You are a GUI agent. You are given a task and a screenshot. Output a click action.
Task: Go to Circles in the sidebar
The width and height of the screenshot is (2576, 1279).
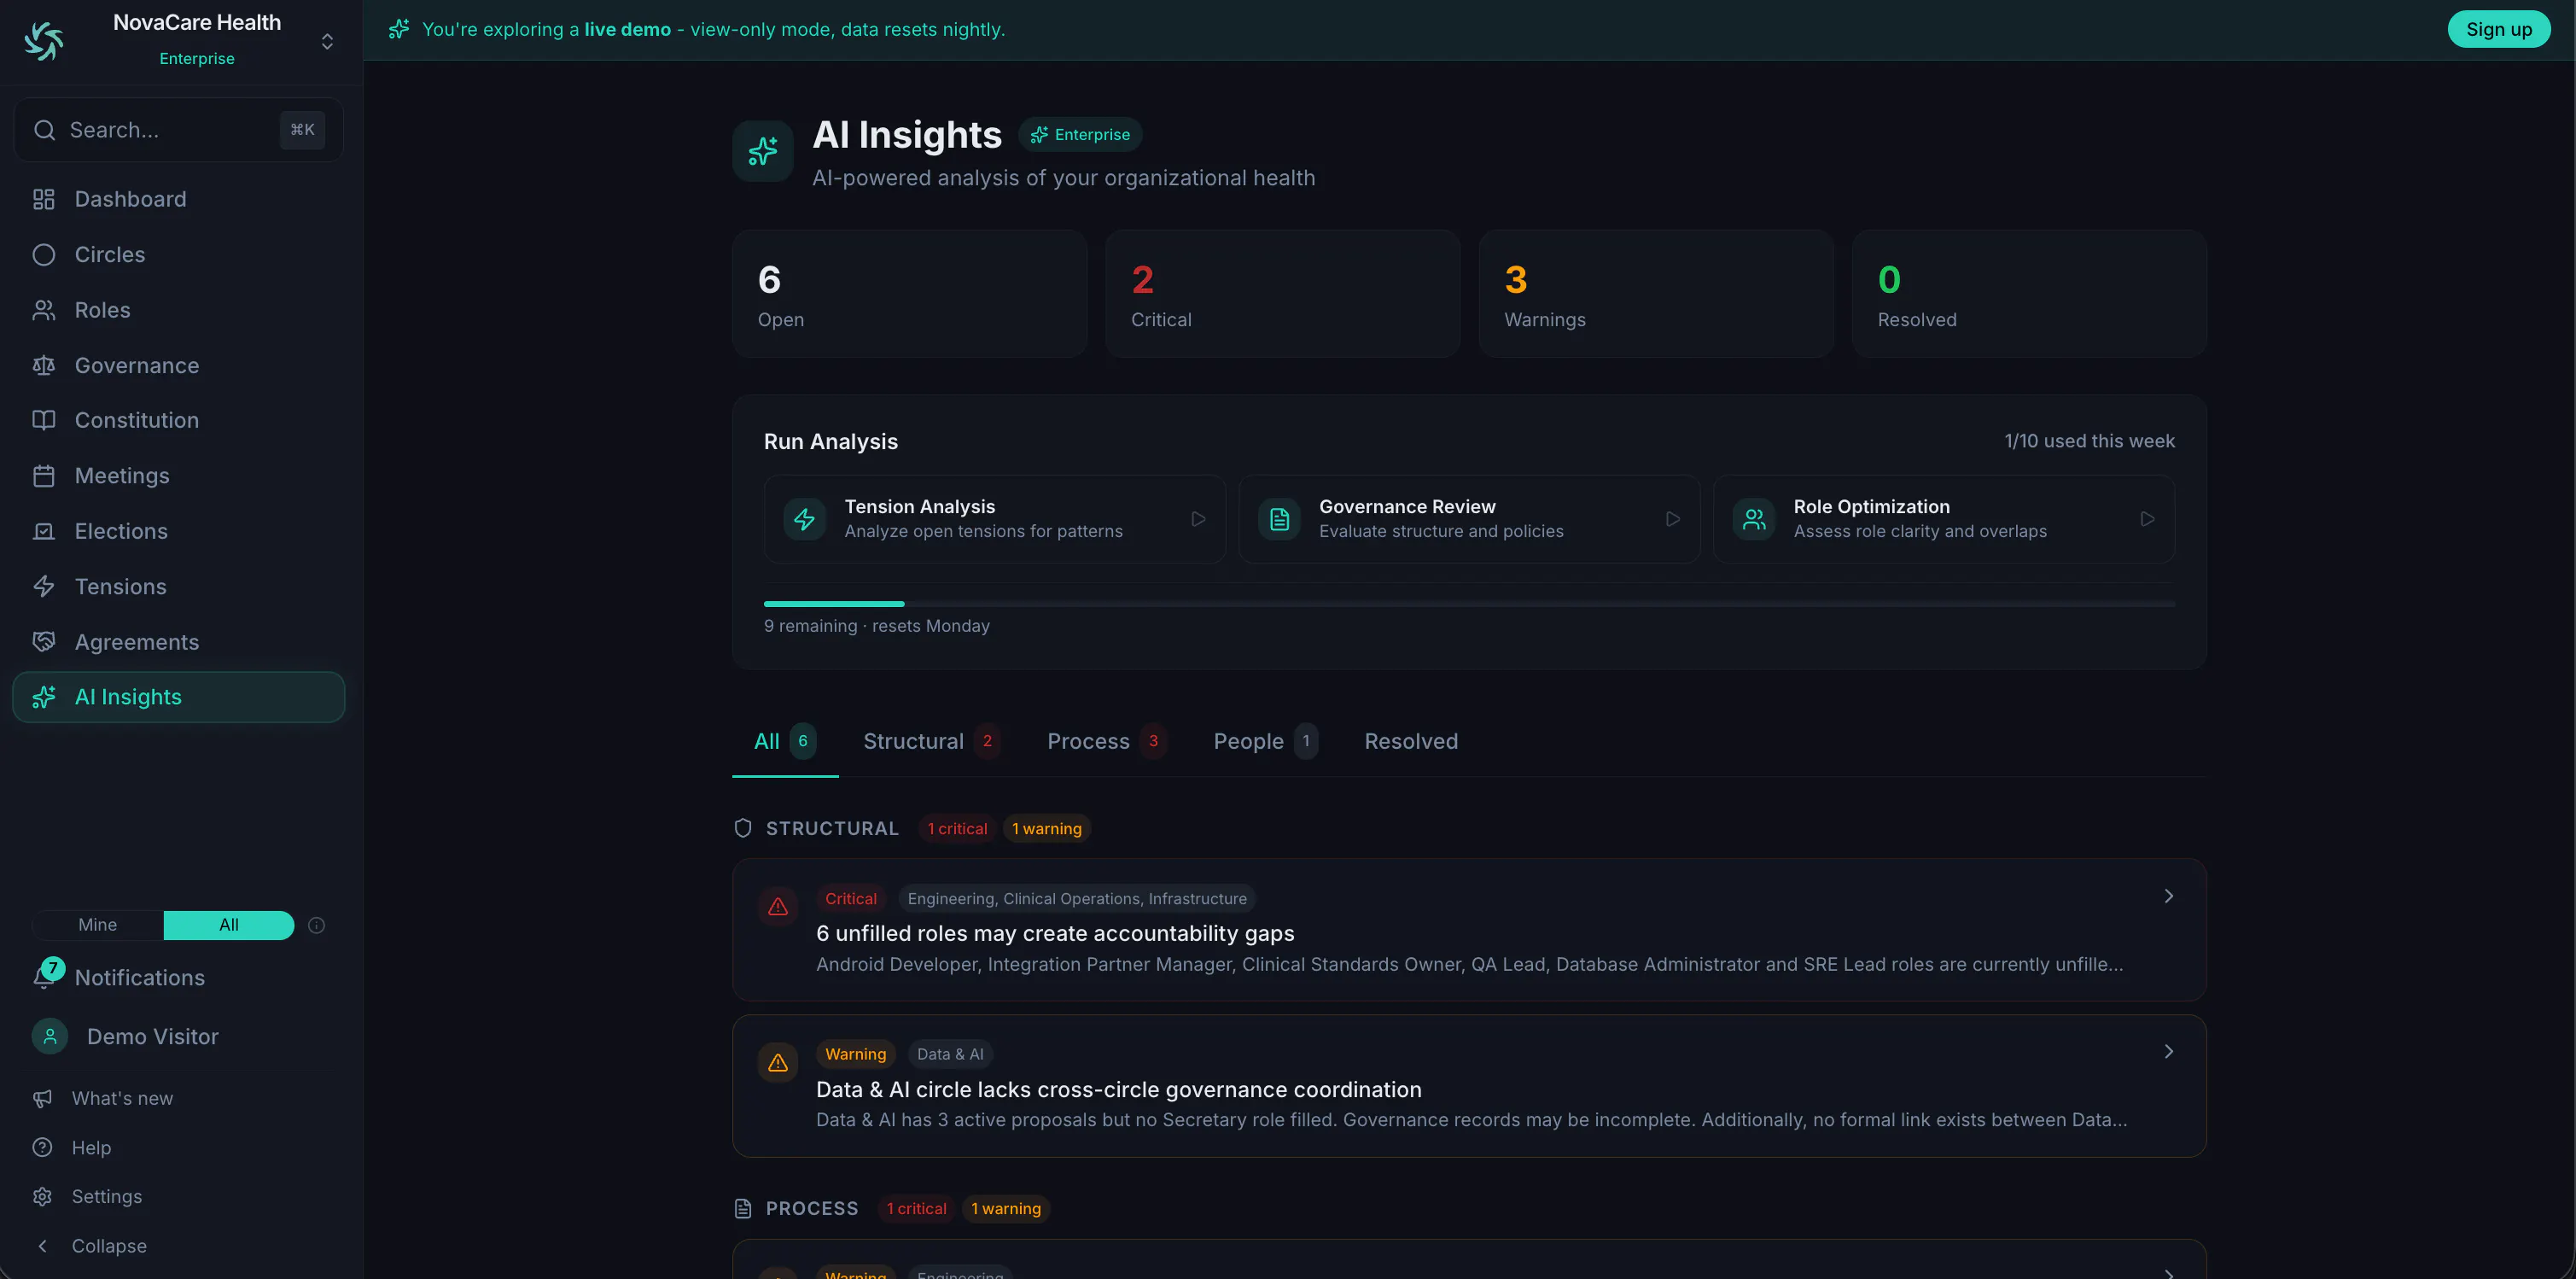[x=178, y=255]
